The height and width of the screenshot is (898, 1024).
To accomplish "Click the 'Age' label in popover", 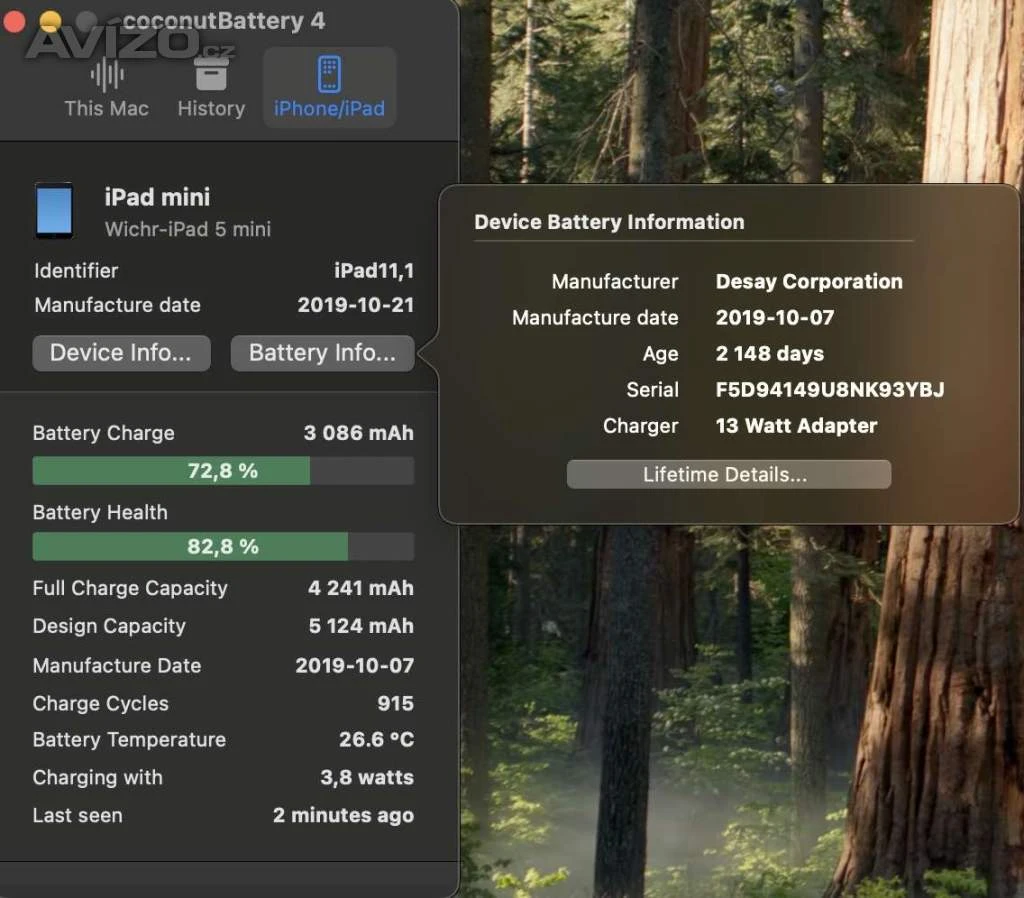I will pos(660,353).
